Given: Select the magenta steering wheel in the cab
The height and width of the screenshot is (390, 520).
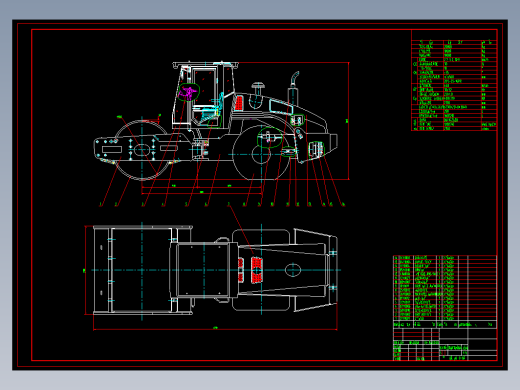Looking at the screenshot, I should (188, 93).
